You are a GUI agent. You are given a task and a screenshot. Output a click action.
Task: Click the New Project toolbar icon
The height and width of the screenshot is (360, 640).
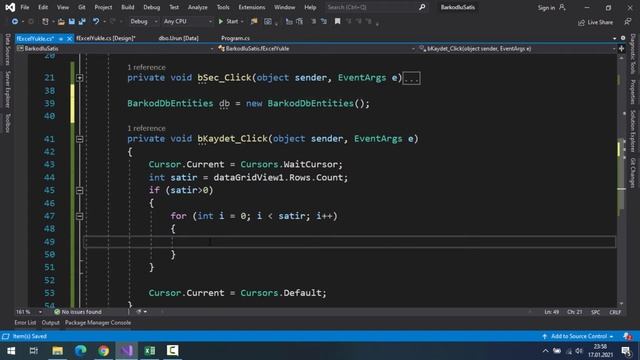pyautogui.click(x=45, y=21)
